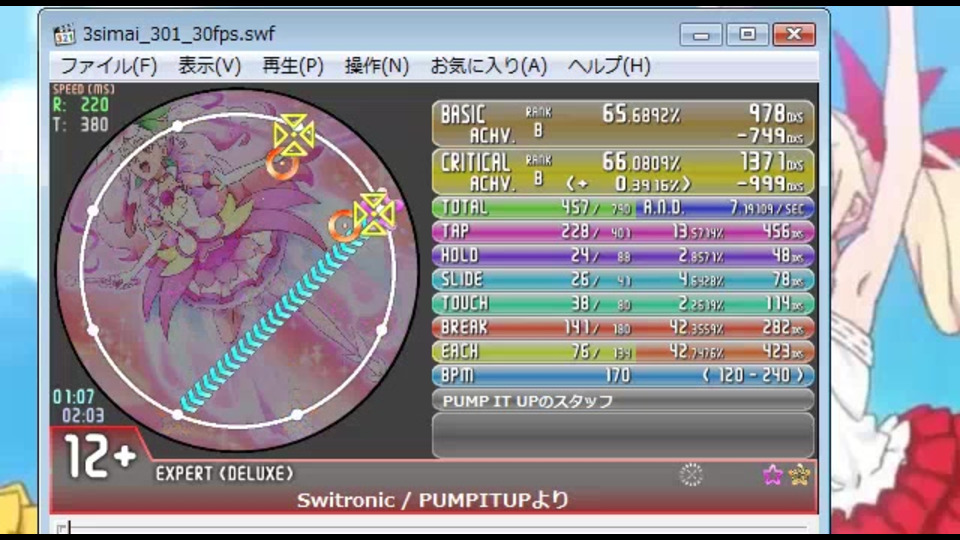The width and height of the screenshot is (960, 540).
Task: Click the SLIDE statistics row
Action: (623, 279)
